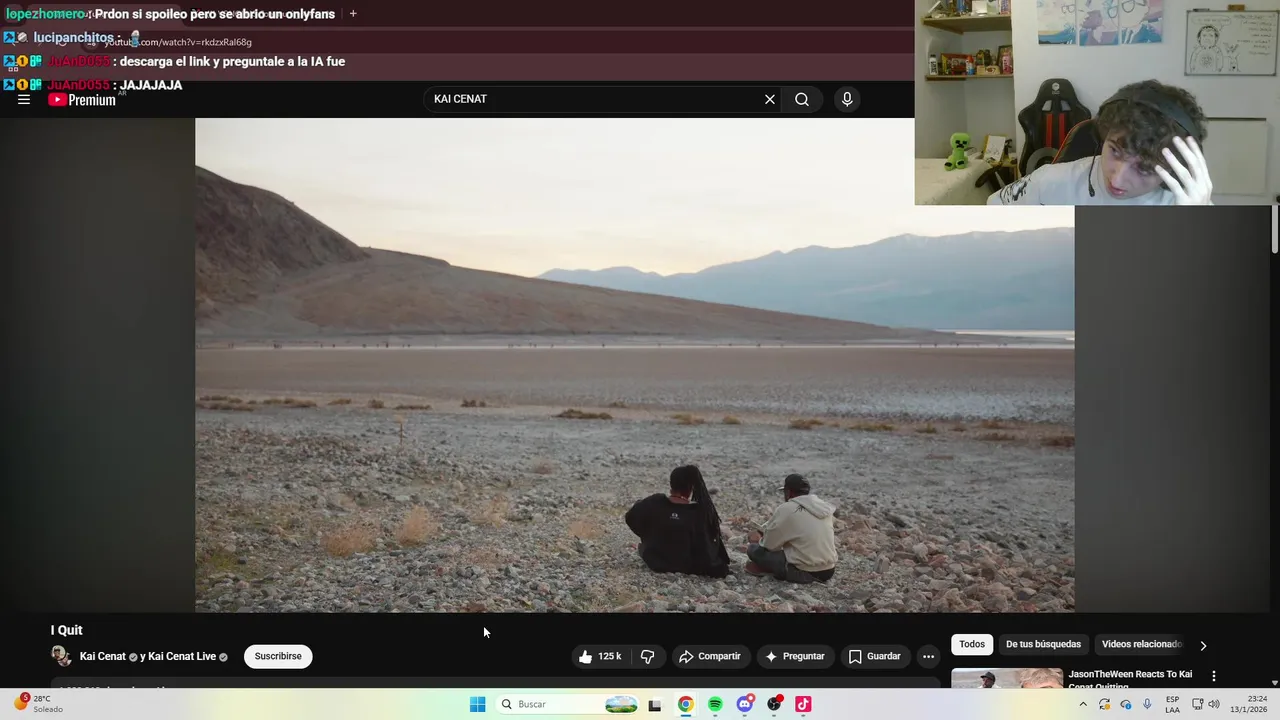
Task: Dislike the video with thumbs down
Action: tap(648, 656)
